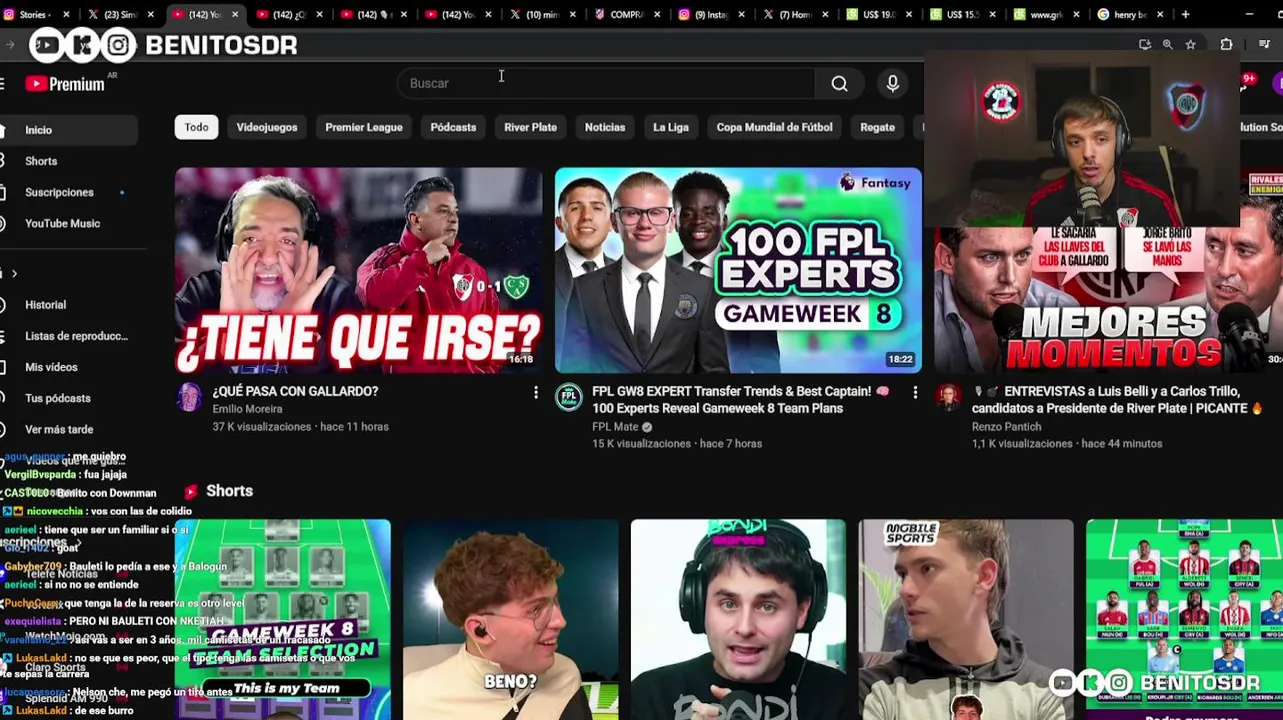Open the Stories Instagram browser tab
The width and height of the screenshot is (1283, 720).
28,15
